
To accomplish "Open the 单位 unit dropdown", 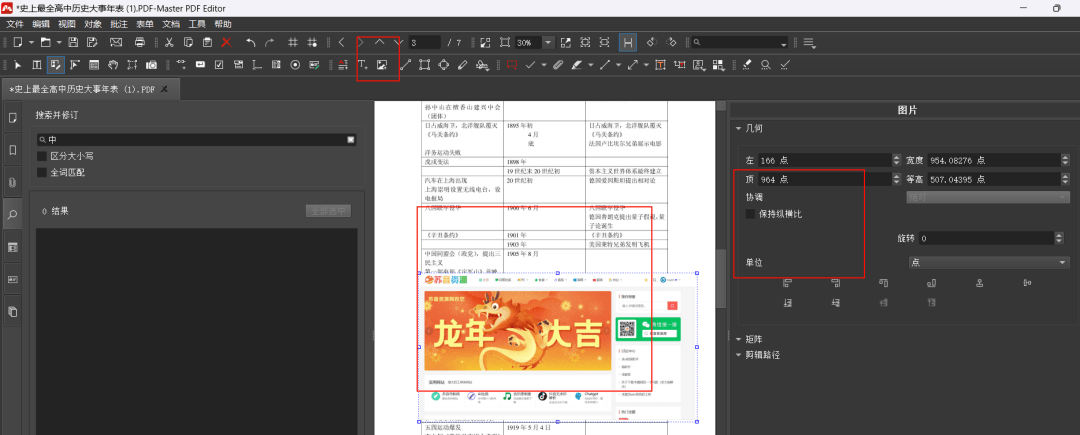I will 987,262.
